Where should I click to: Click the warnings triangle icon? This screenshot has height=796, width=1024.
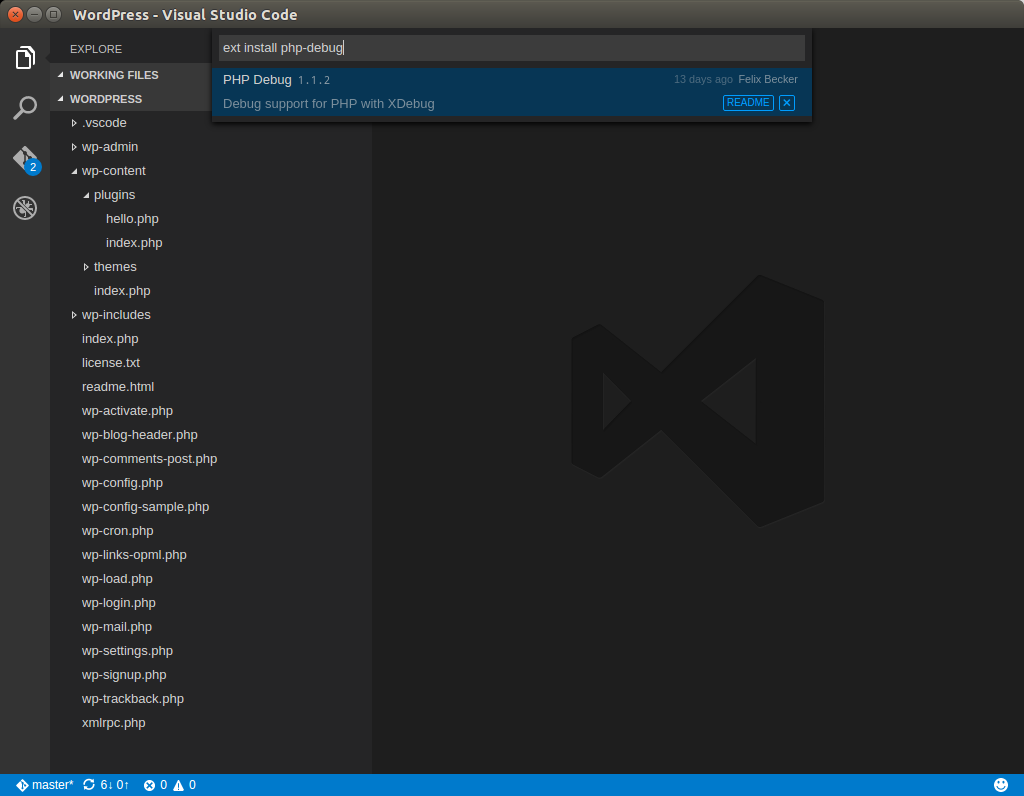(178, 785)
